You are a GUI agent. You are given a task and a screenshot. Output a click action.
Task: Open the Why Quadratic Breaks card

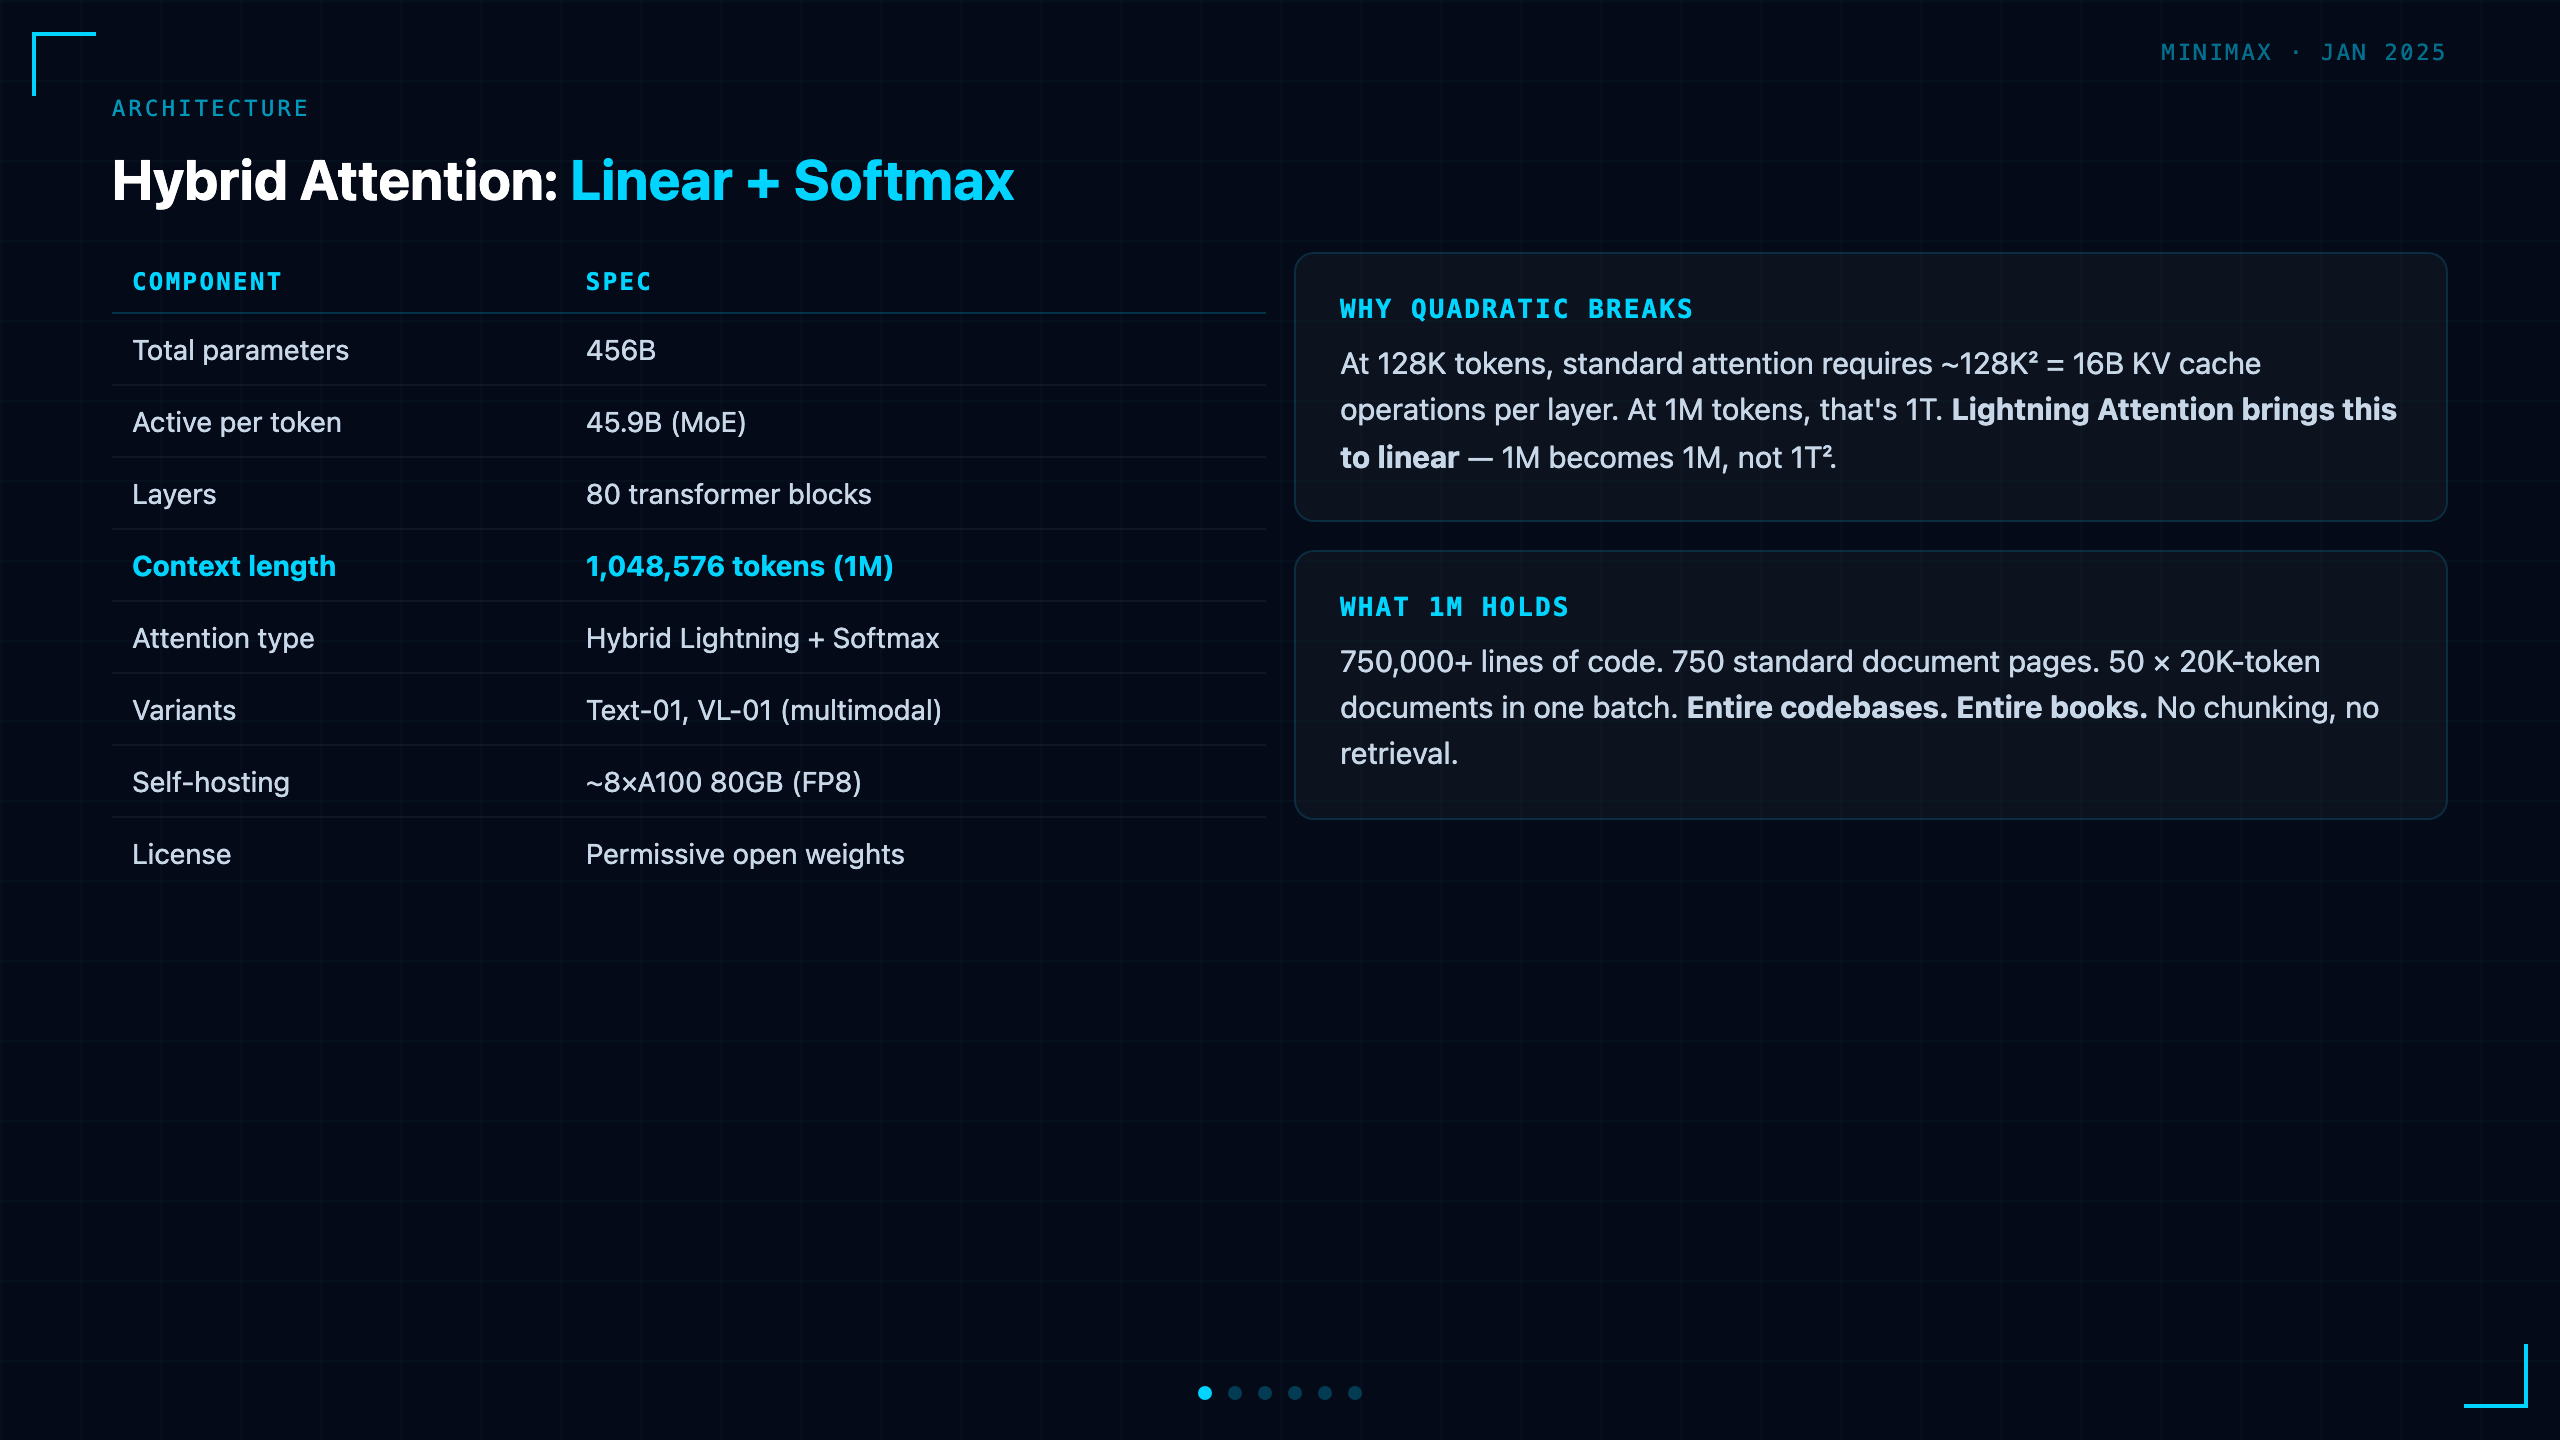pos(1870,387)
